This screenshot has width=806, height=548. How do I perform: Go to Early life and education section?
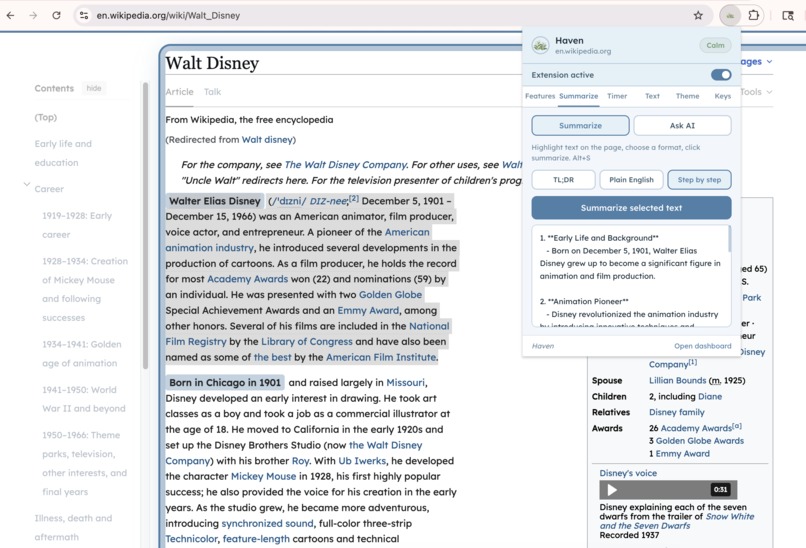tap(63, 153)
